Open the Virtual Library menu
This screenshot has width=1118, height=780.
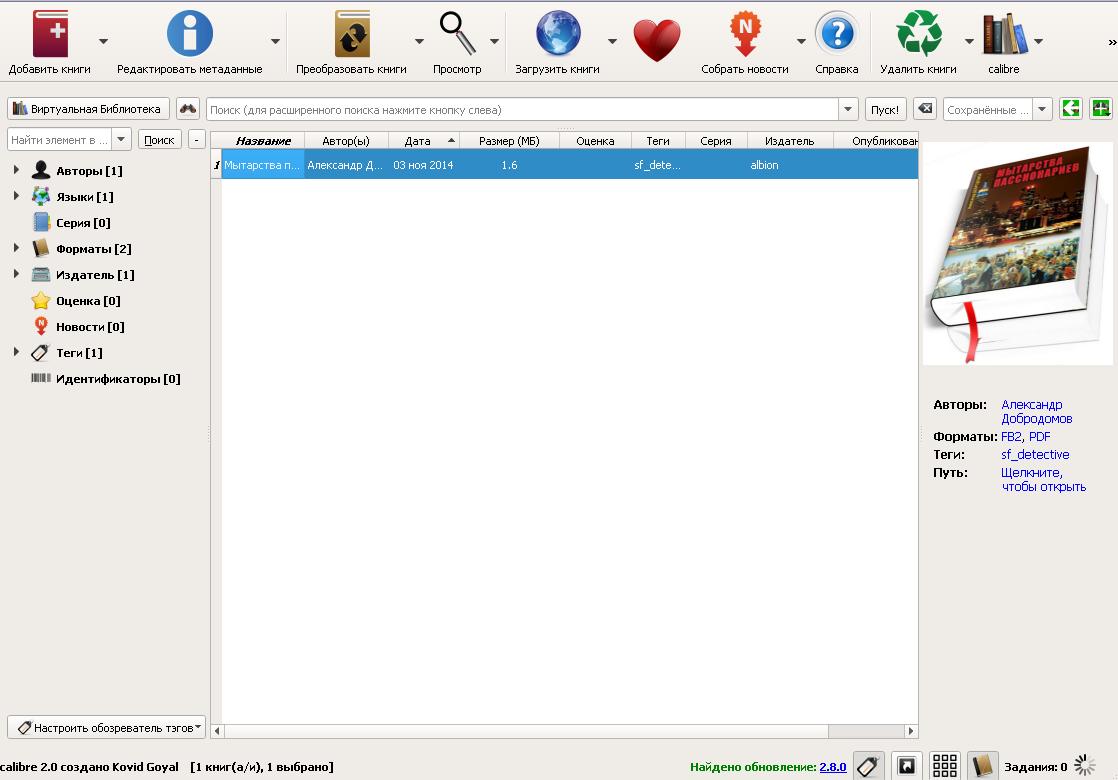[x=88, y=109]
